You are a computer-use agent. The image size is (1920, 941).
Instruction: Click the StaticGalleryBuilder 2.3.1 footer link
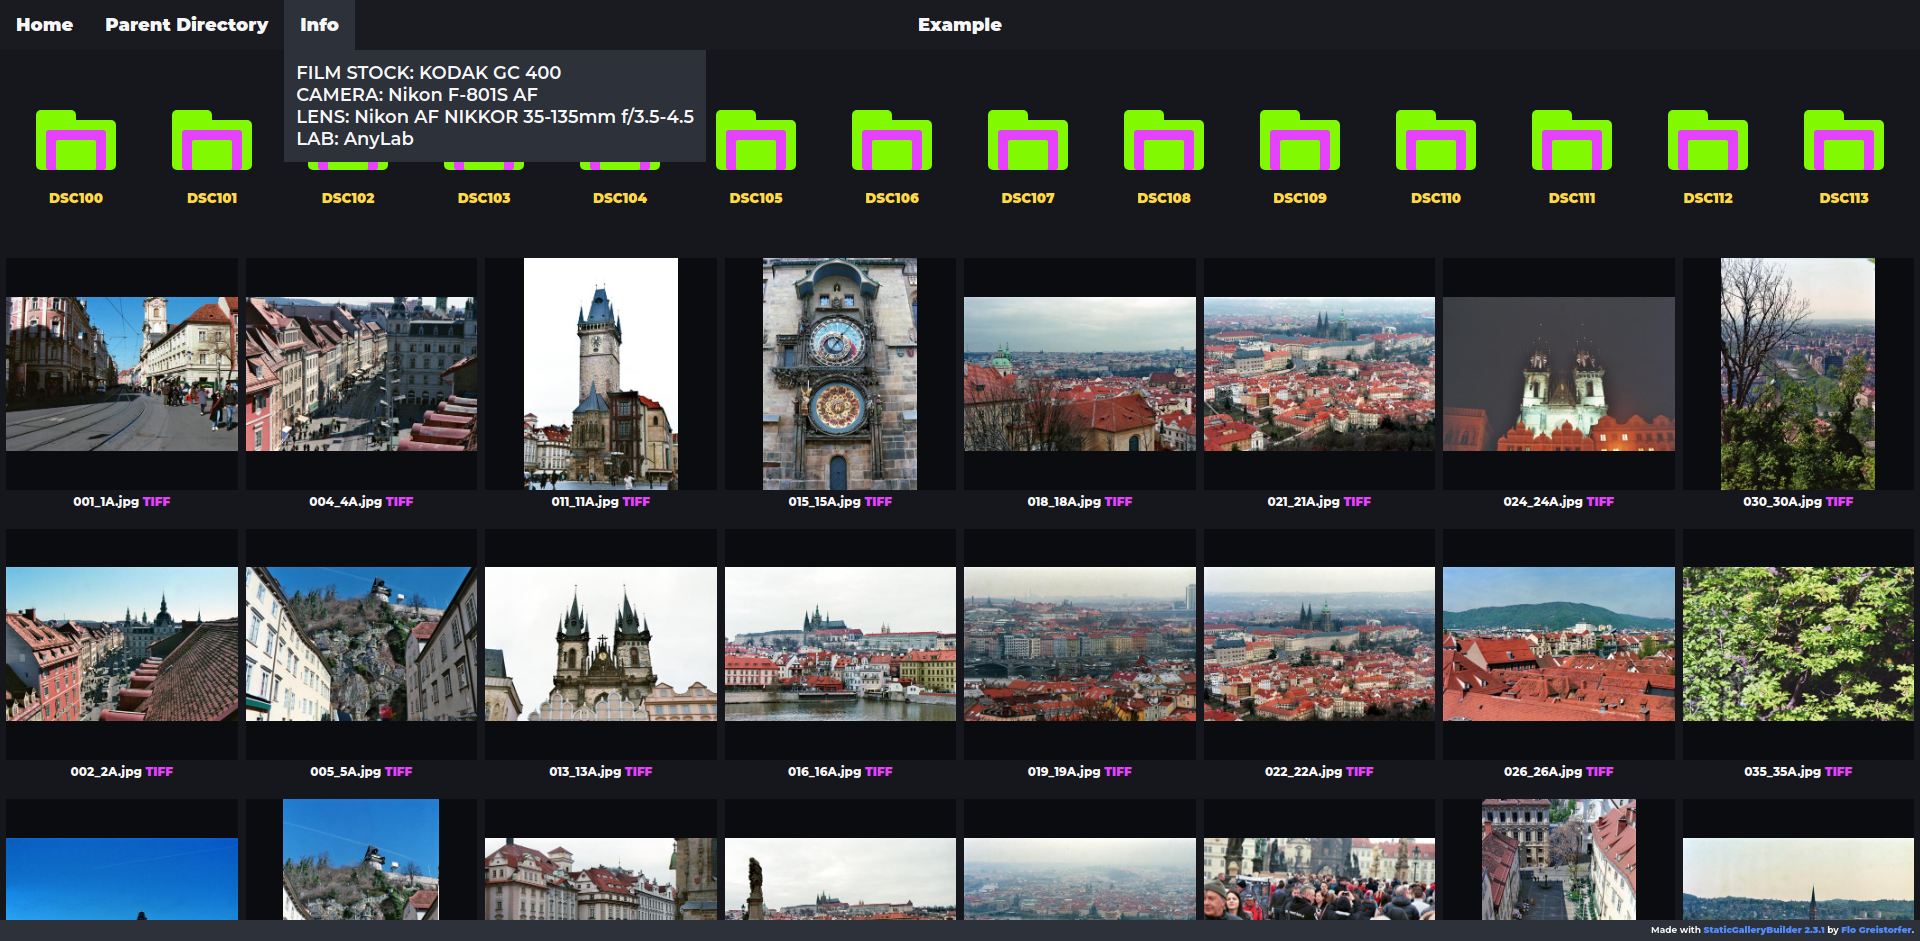tap(1763, 930)
